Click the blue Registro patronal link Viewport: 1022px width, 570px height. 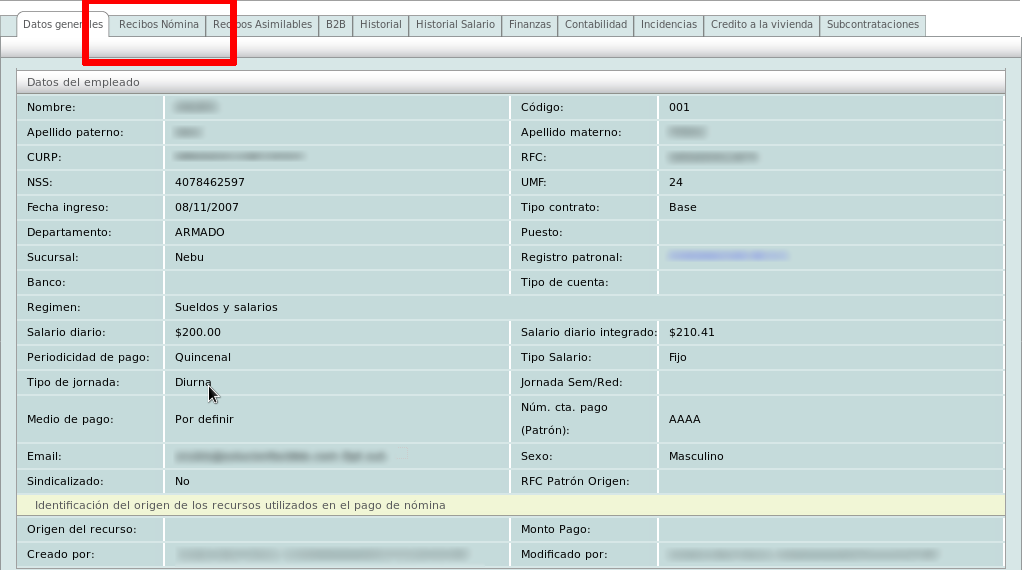(x=727, y=257)
